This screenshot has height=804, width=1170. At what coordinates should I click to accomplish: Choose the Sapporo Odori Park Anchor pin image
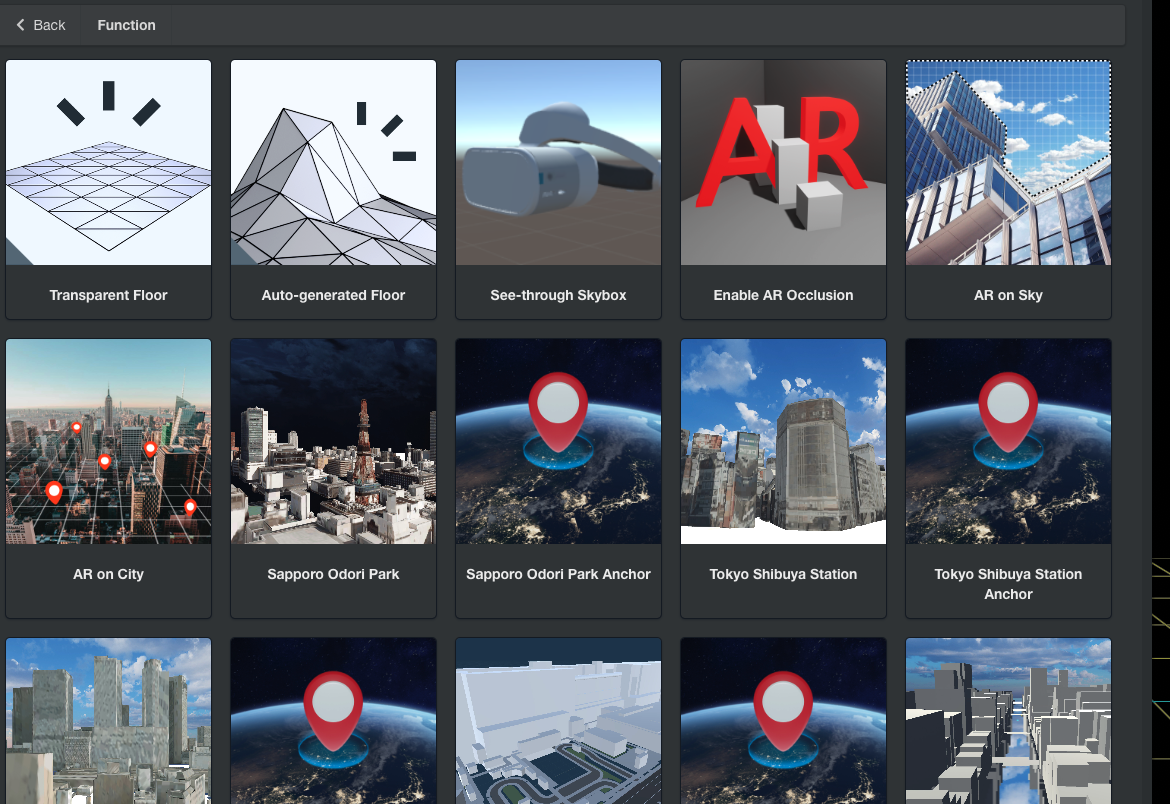pyautogui.click(x=558, y=442)
